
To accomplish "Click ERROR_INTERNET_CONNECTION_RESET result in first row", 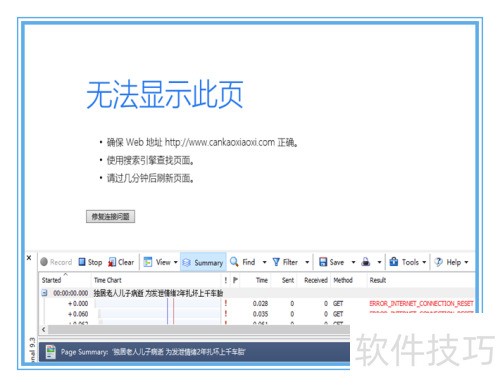I will pos(421,303).
